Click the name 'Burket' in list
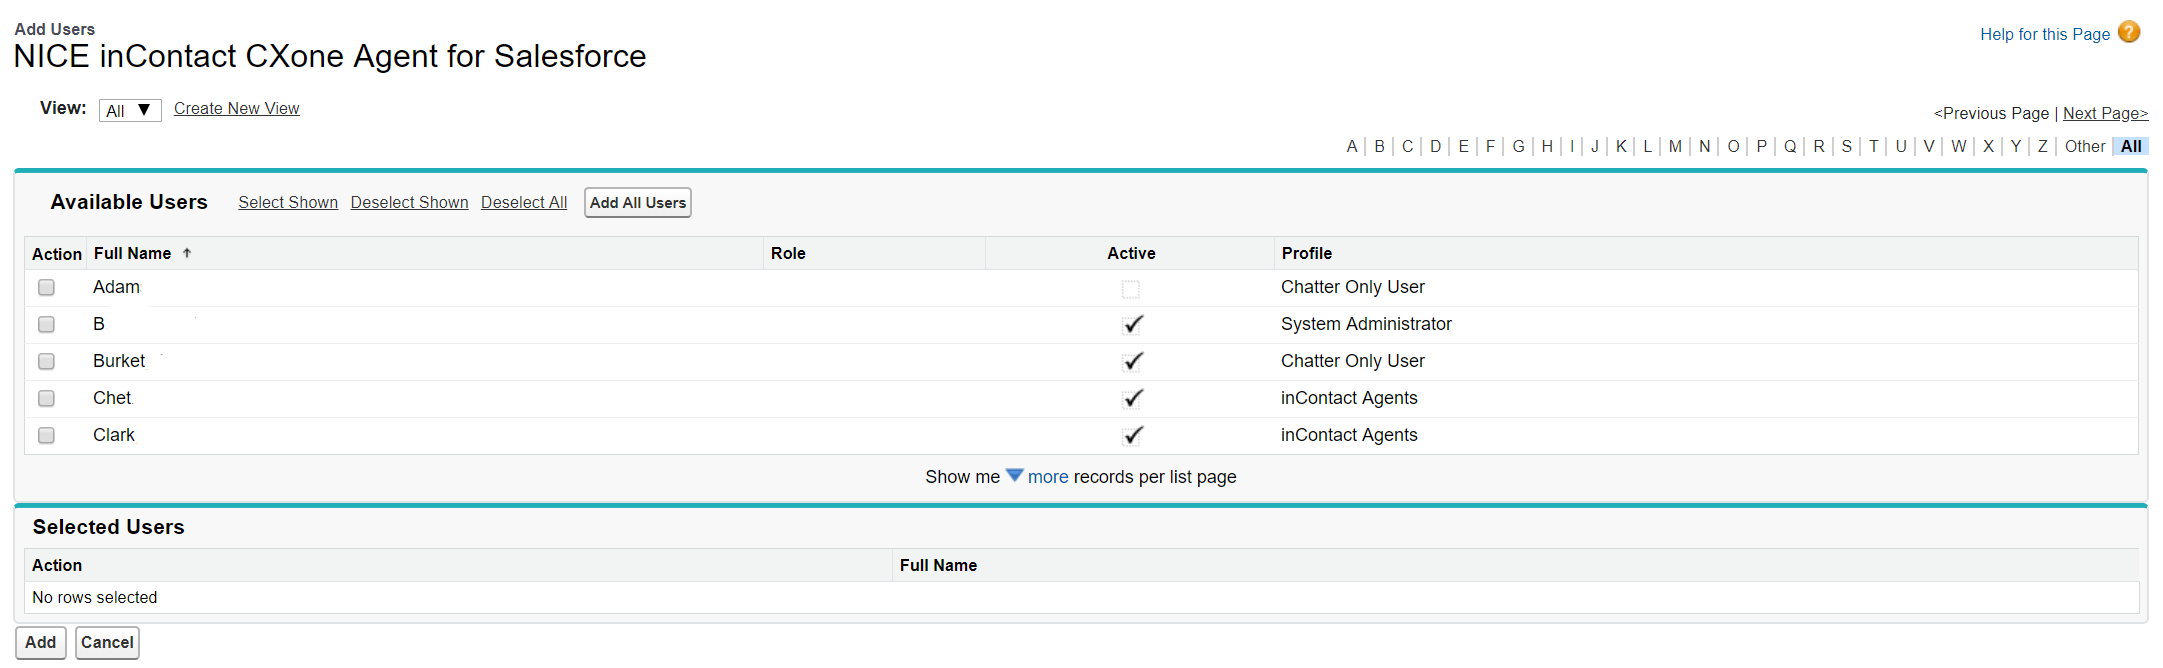 119,361
